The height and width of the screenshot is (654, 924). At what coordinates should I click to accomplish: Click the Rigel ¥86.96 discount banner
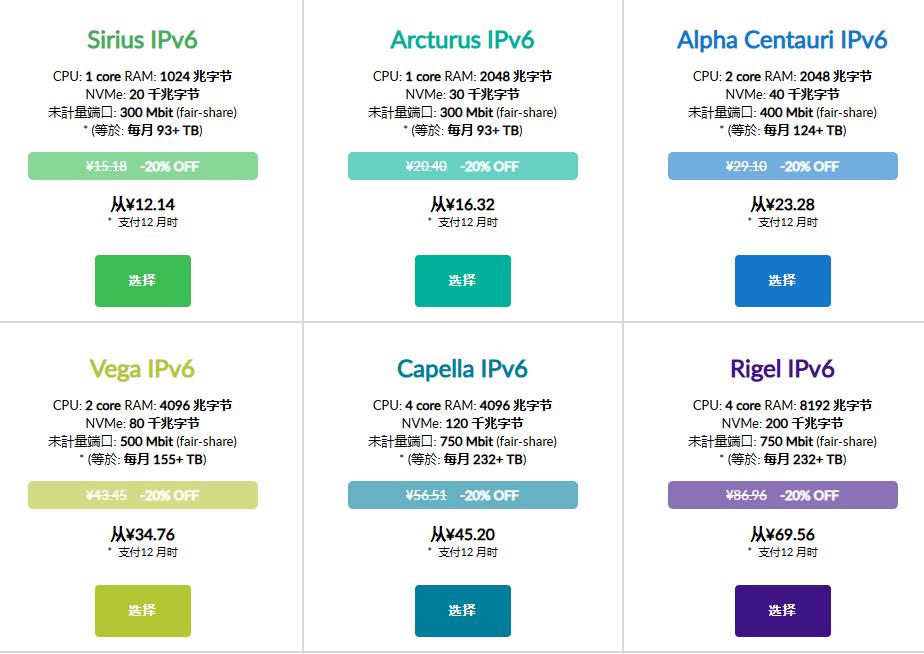[x=782, y=495]
